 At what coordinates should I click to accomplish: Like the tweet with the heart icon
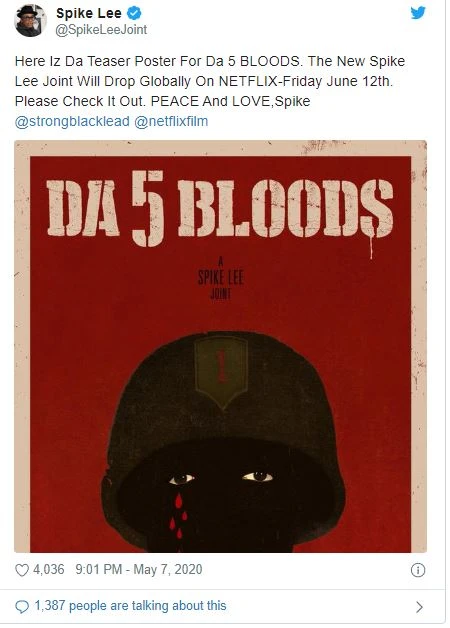22,570
